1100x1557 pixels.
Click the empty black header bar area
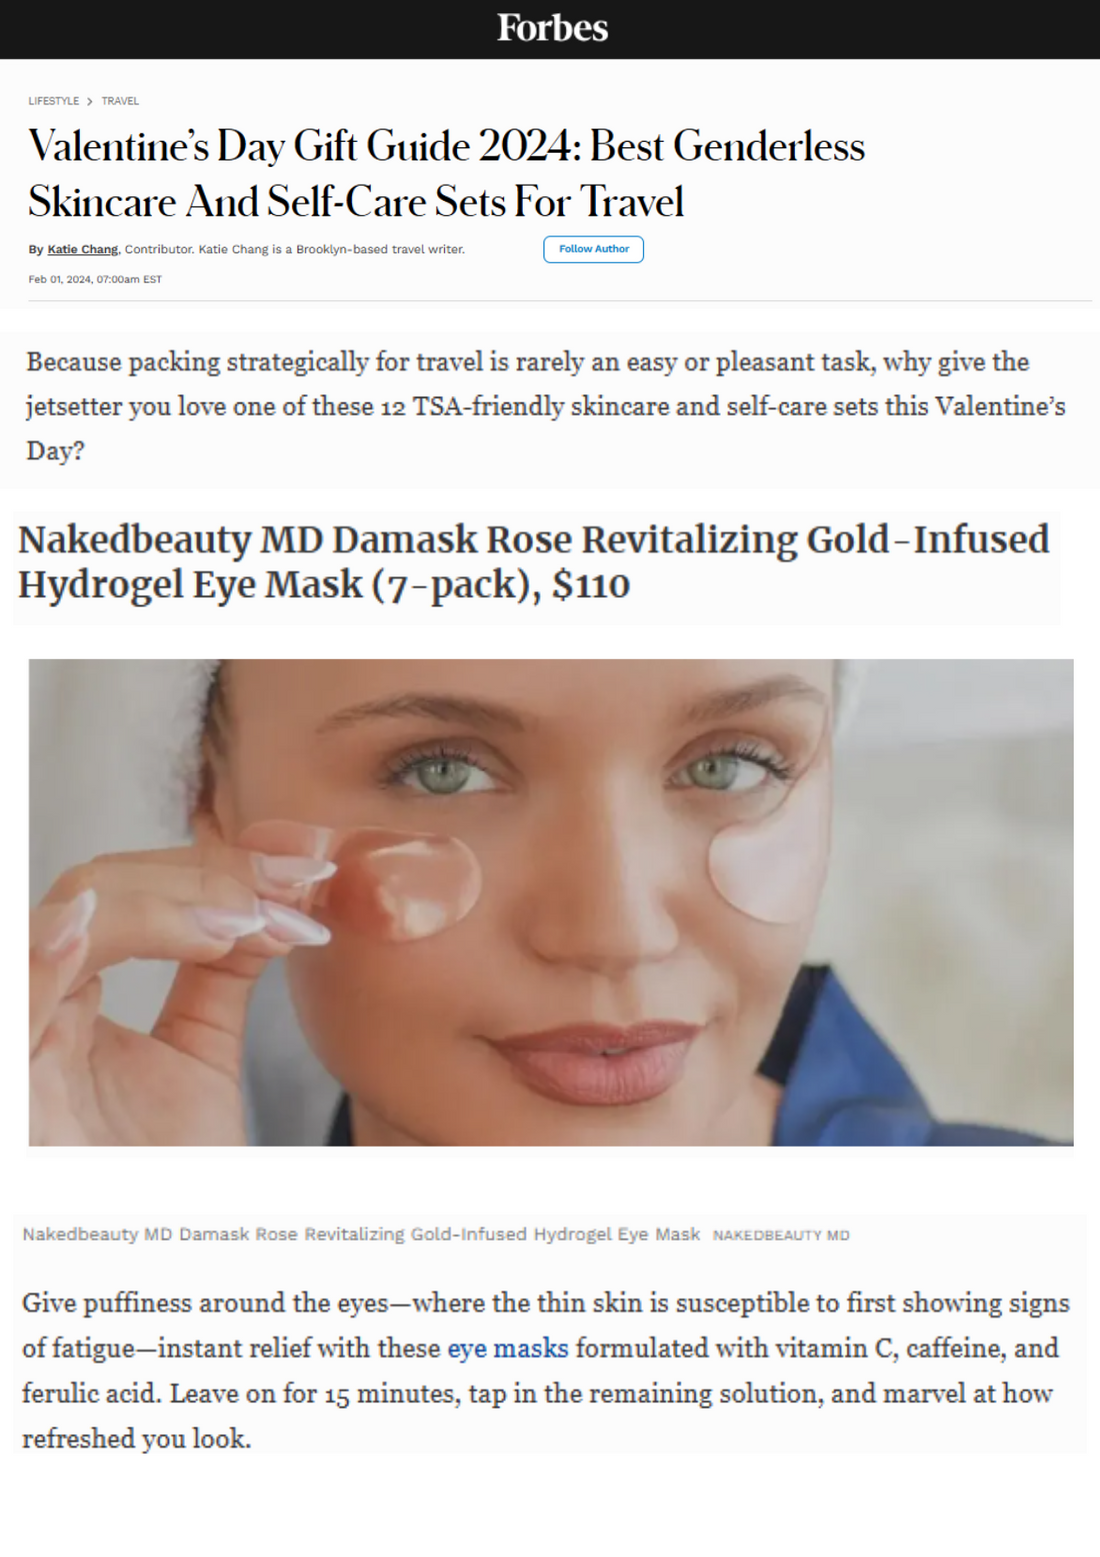pos(250,29)
